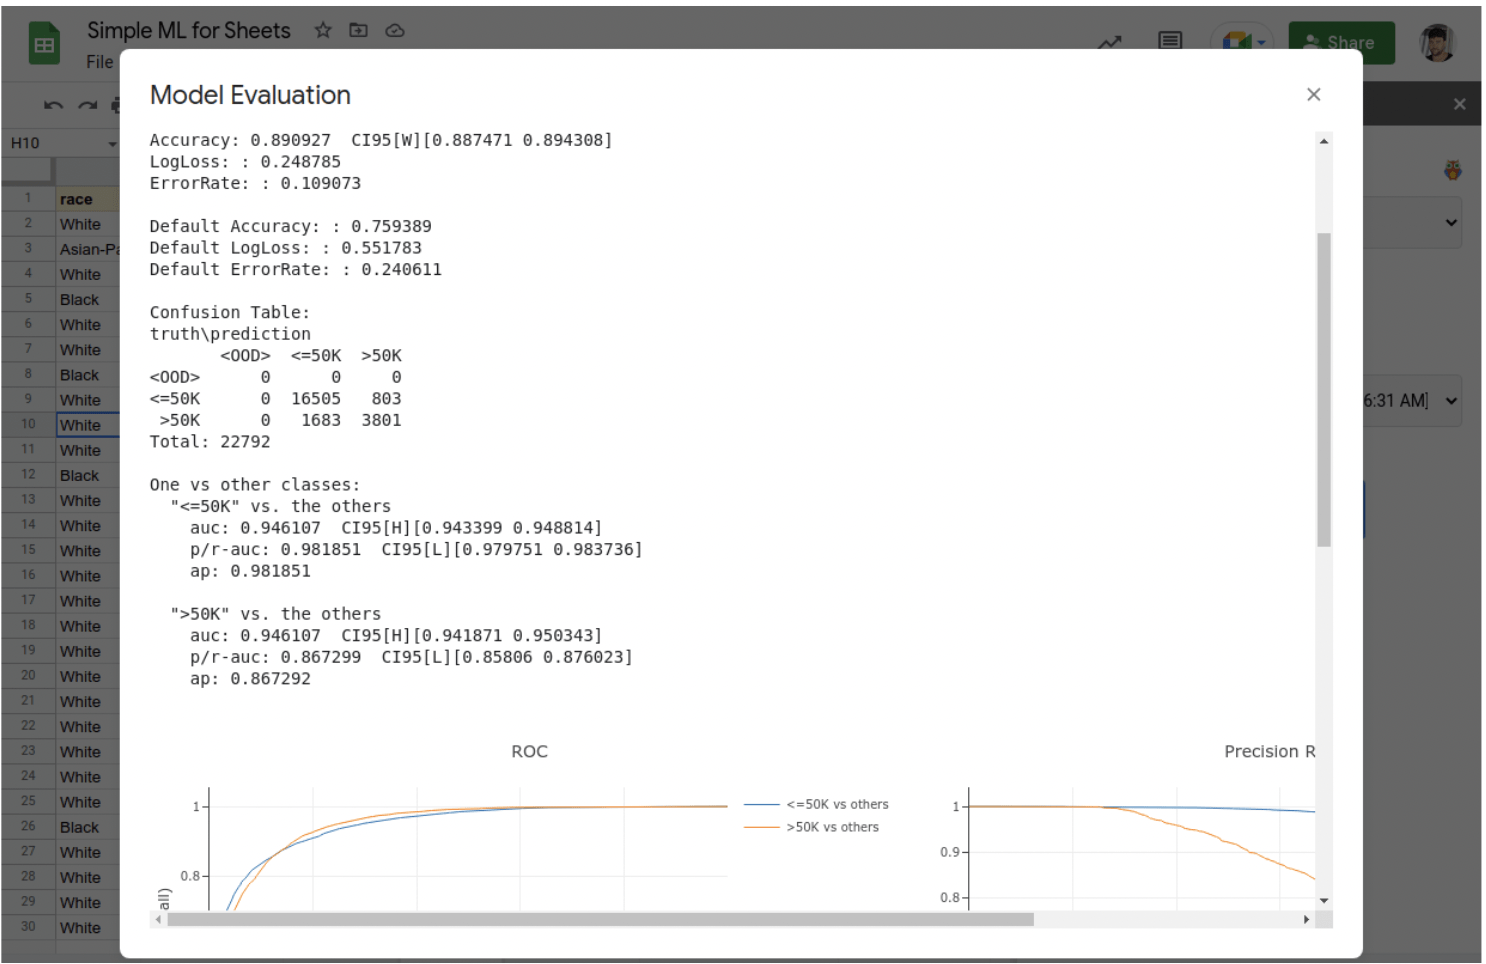
Task: Click the vertical scrollbar thumb in dialog
Action: [1323, 390]
